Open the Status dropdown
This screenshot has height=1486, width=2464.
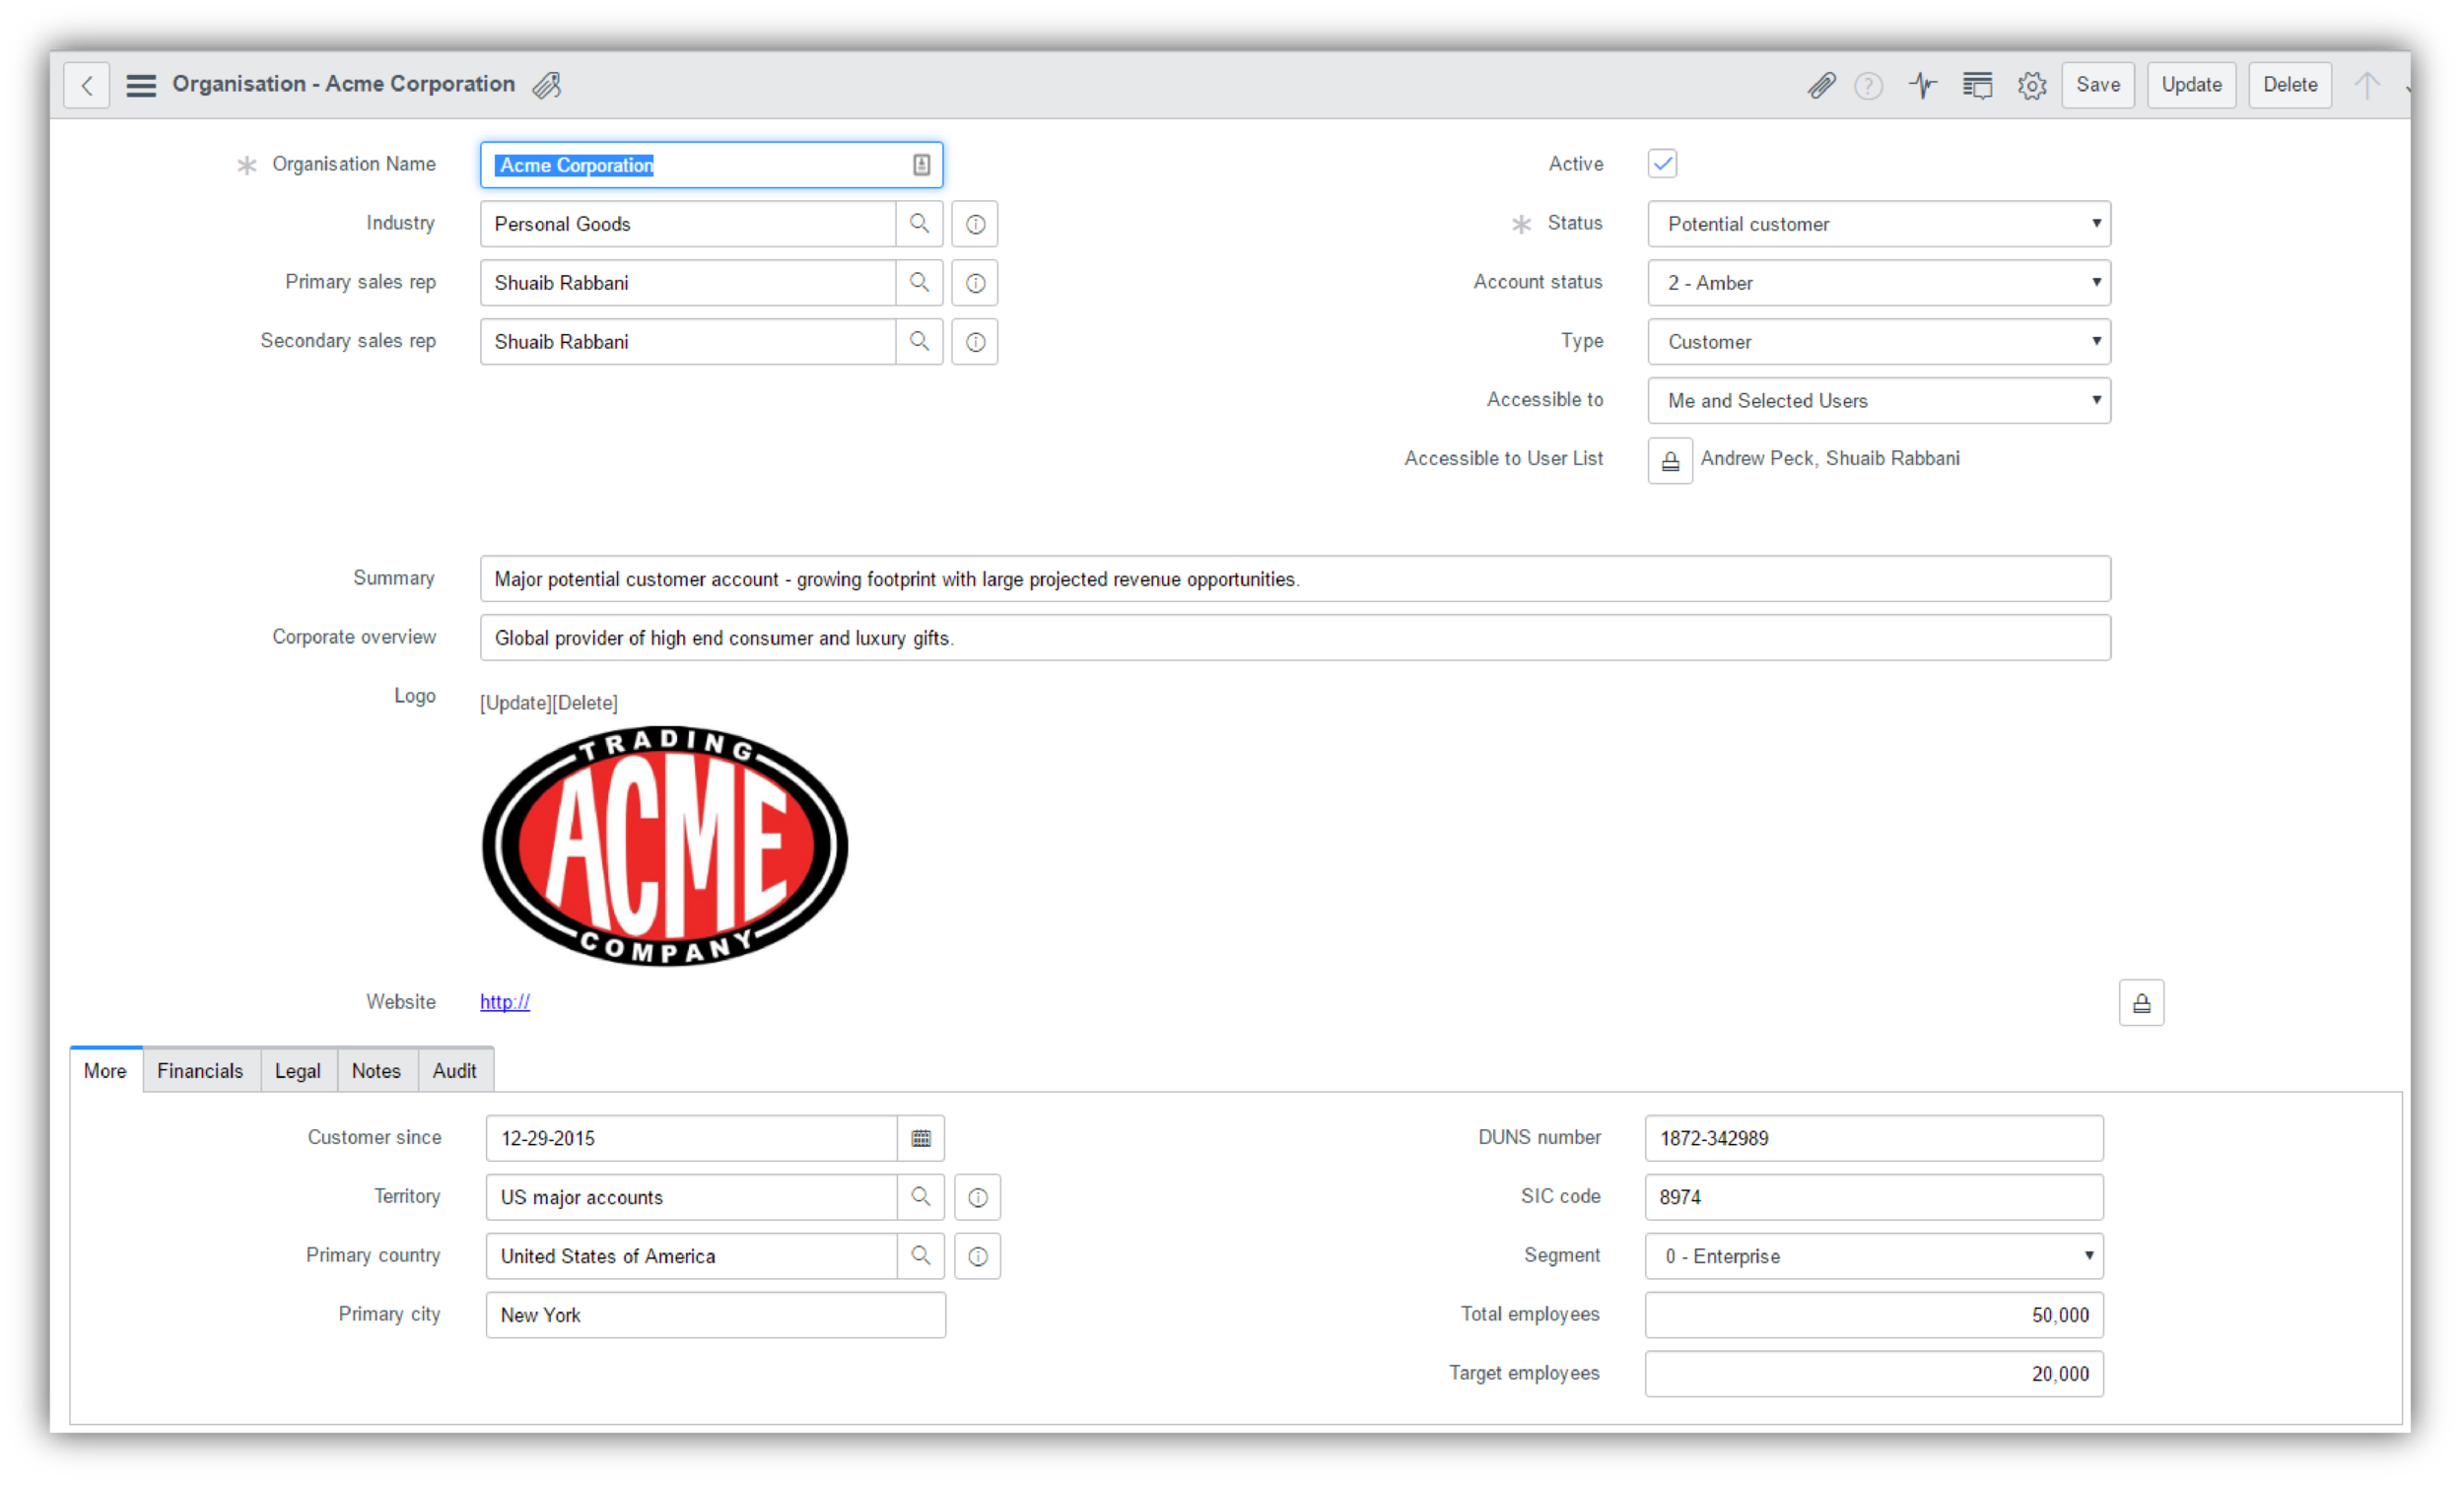tap(1879, 224)
